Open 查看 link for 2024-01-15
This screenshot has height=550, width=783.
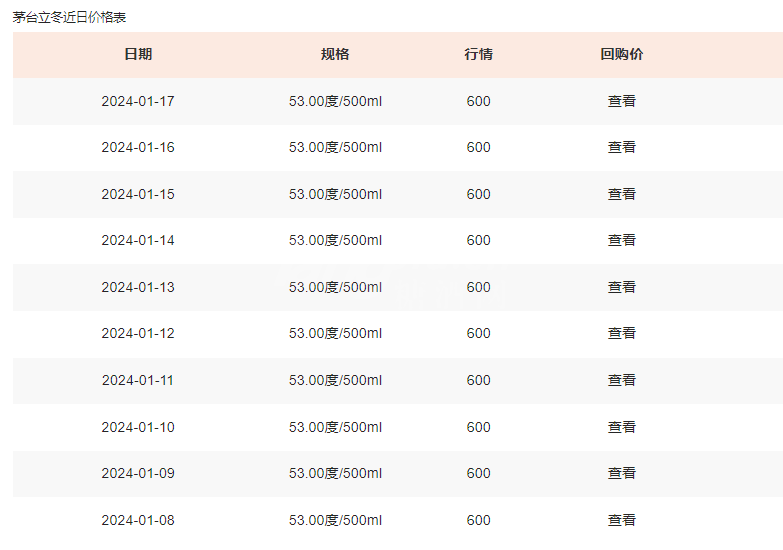(621, 194)
